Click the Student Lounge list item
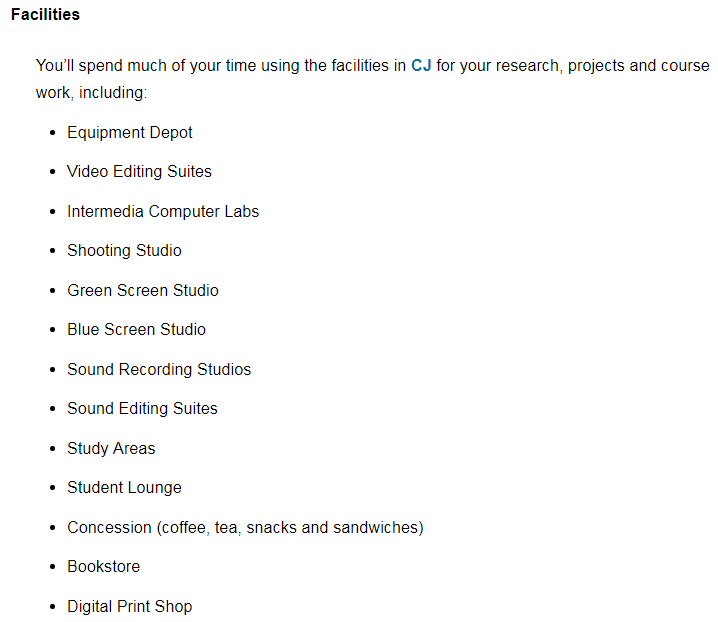 click(x=124, y=487)
